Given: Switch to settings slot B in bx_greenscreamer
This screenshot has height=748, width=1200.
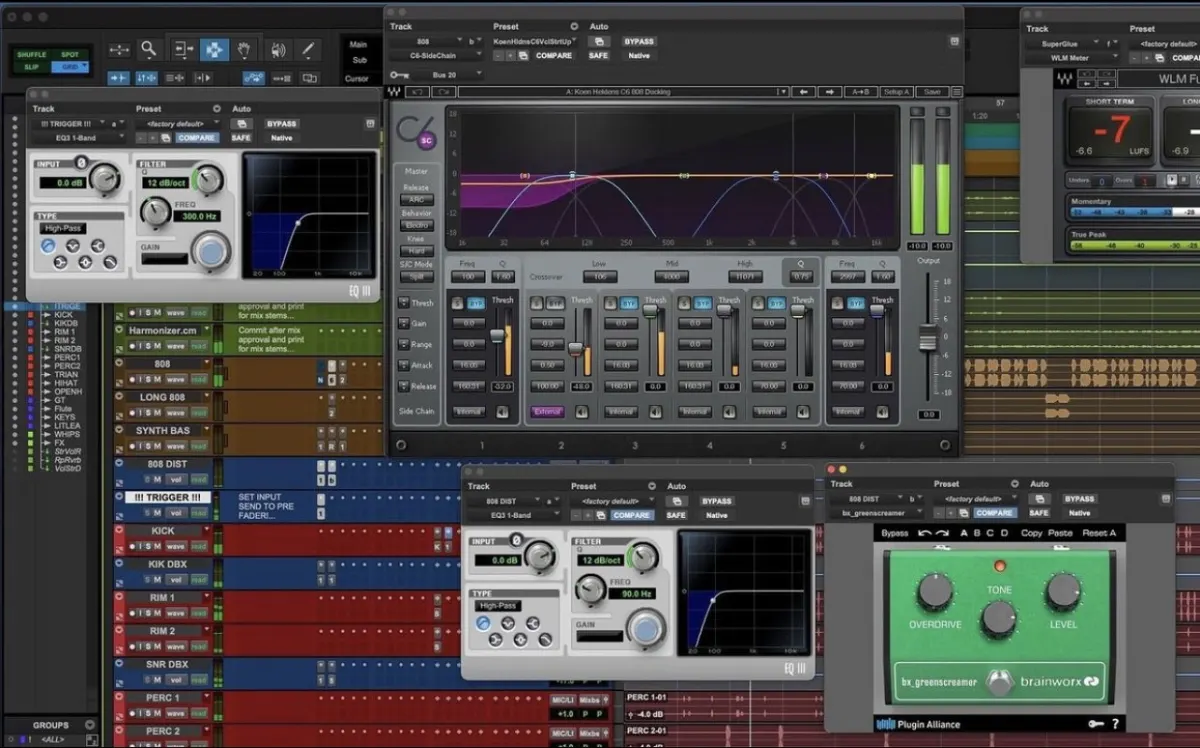Looking at the screenshot, I should [977, 533].
